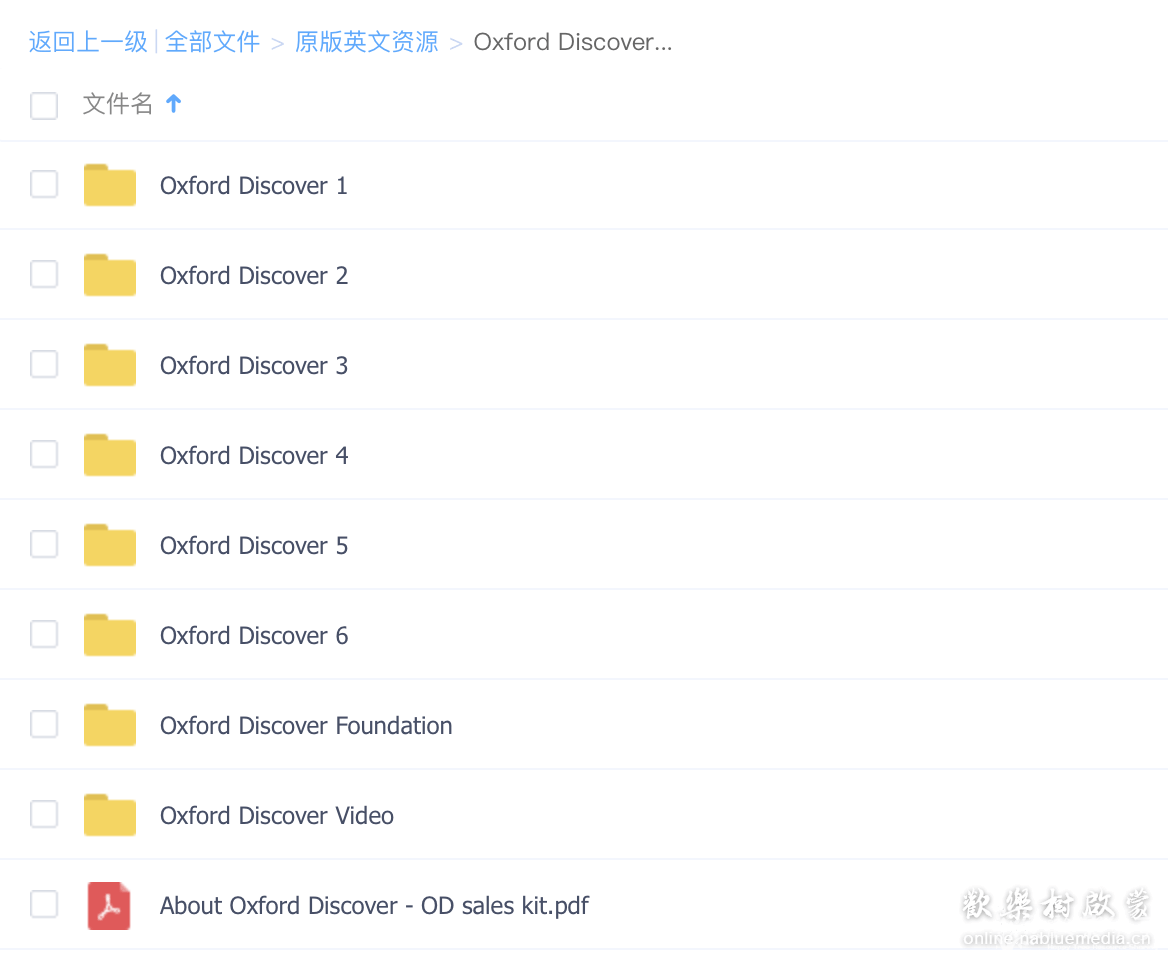Open the Oxford Discover 6 folder icon
This screenshot has height=956, width=1168.
coord(110,635)
